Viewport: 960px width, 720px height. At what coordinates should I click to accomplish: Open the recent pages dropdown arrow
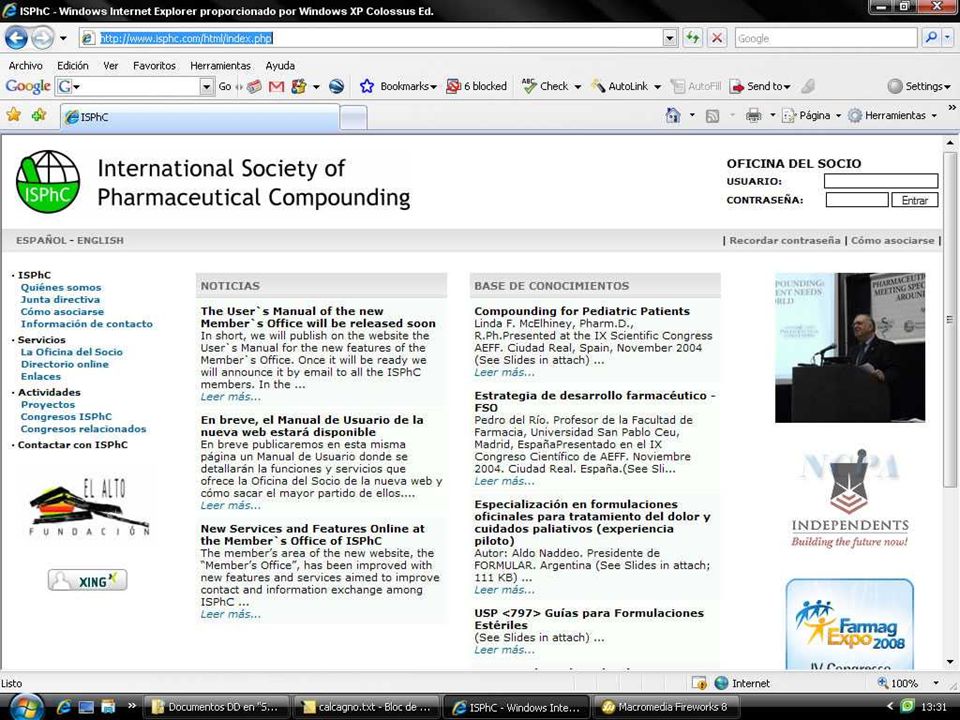63,38
